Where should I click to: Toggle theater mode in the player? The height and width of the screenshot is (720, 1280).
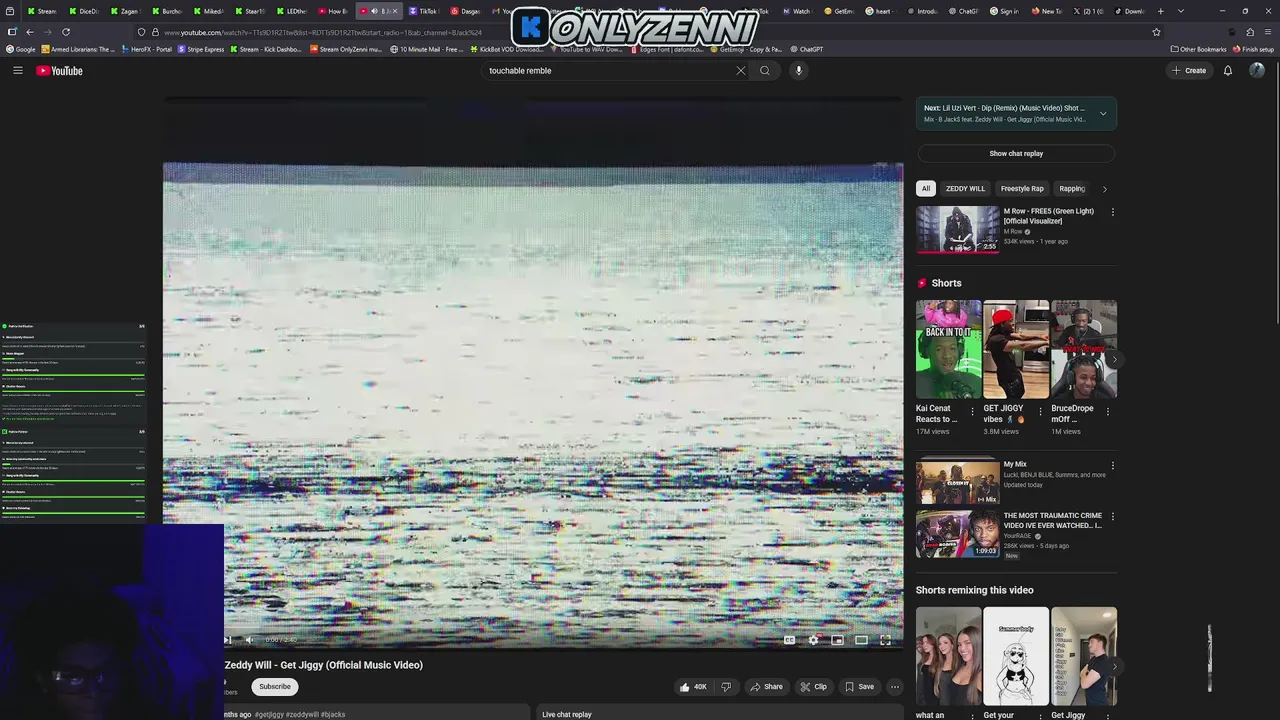coord(861,640)
